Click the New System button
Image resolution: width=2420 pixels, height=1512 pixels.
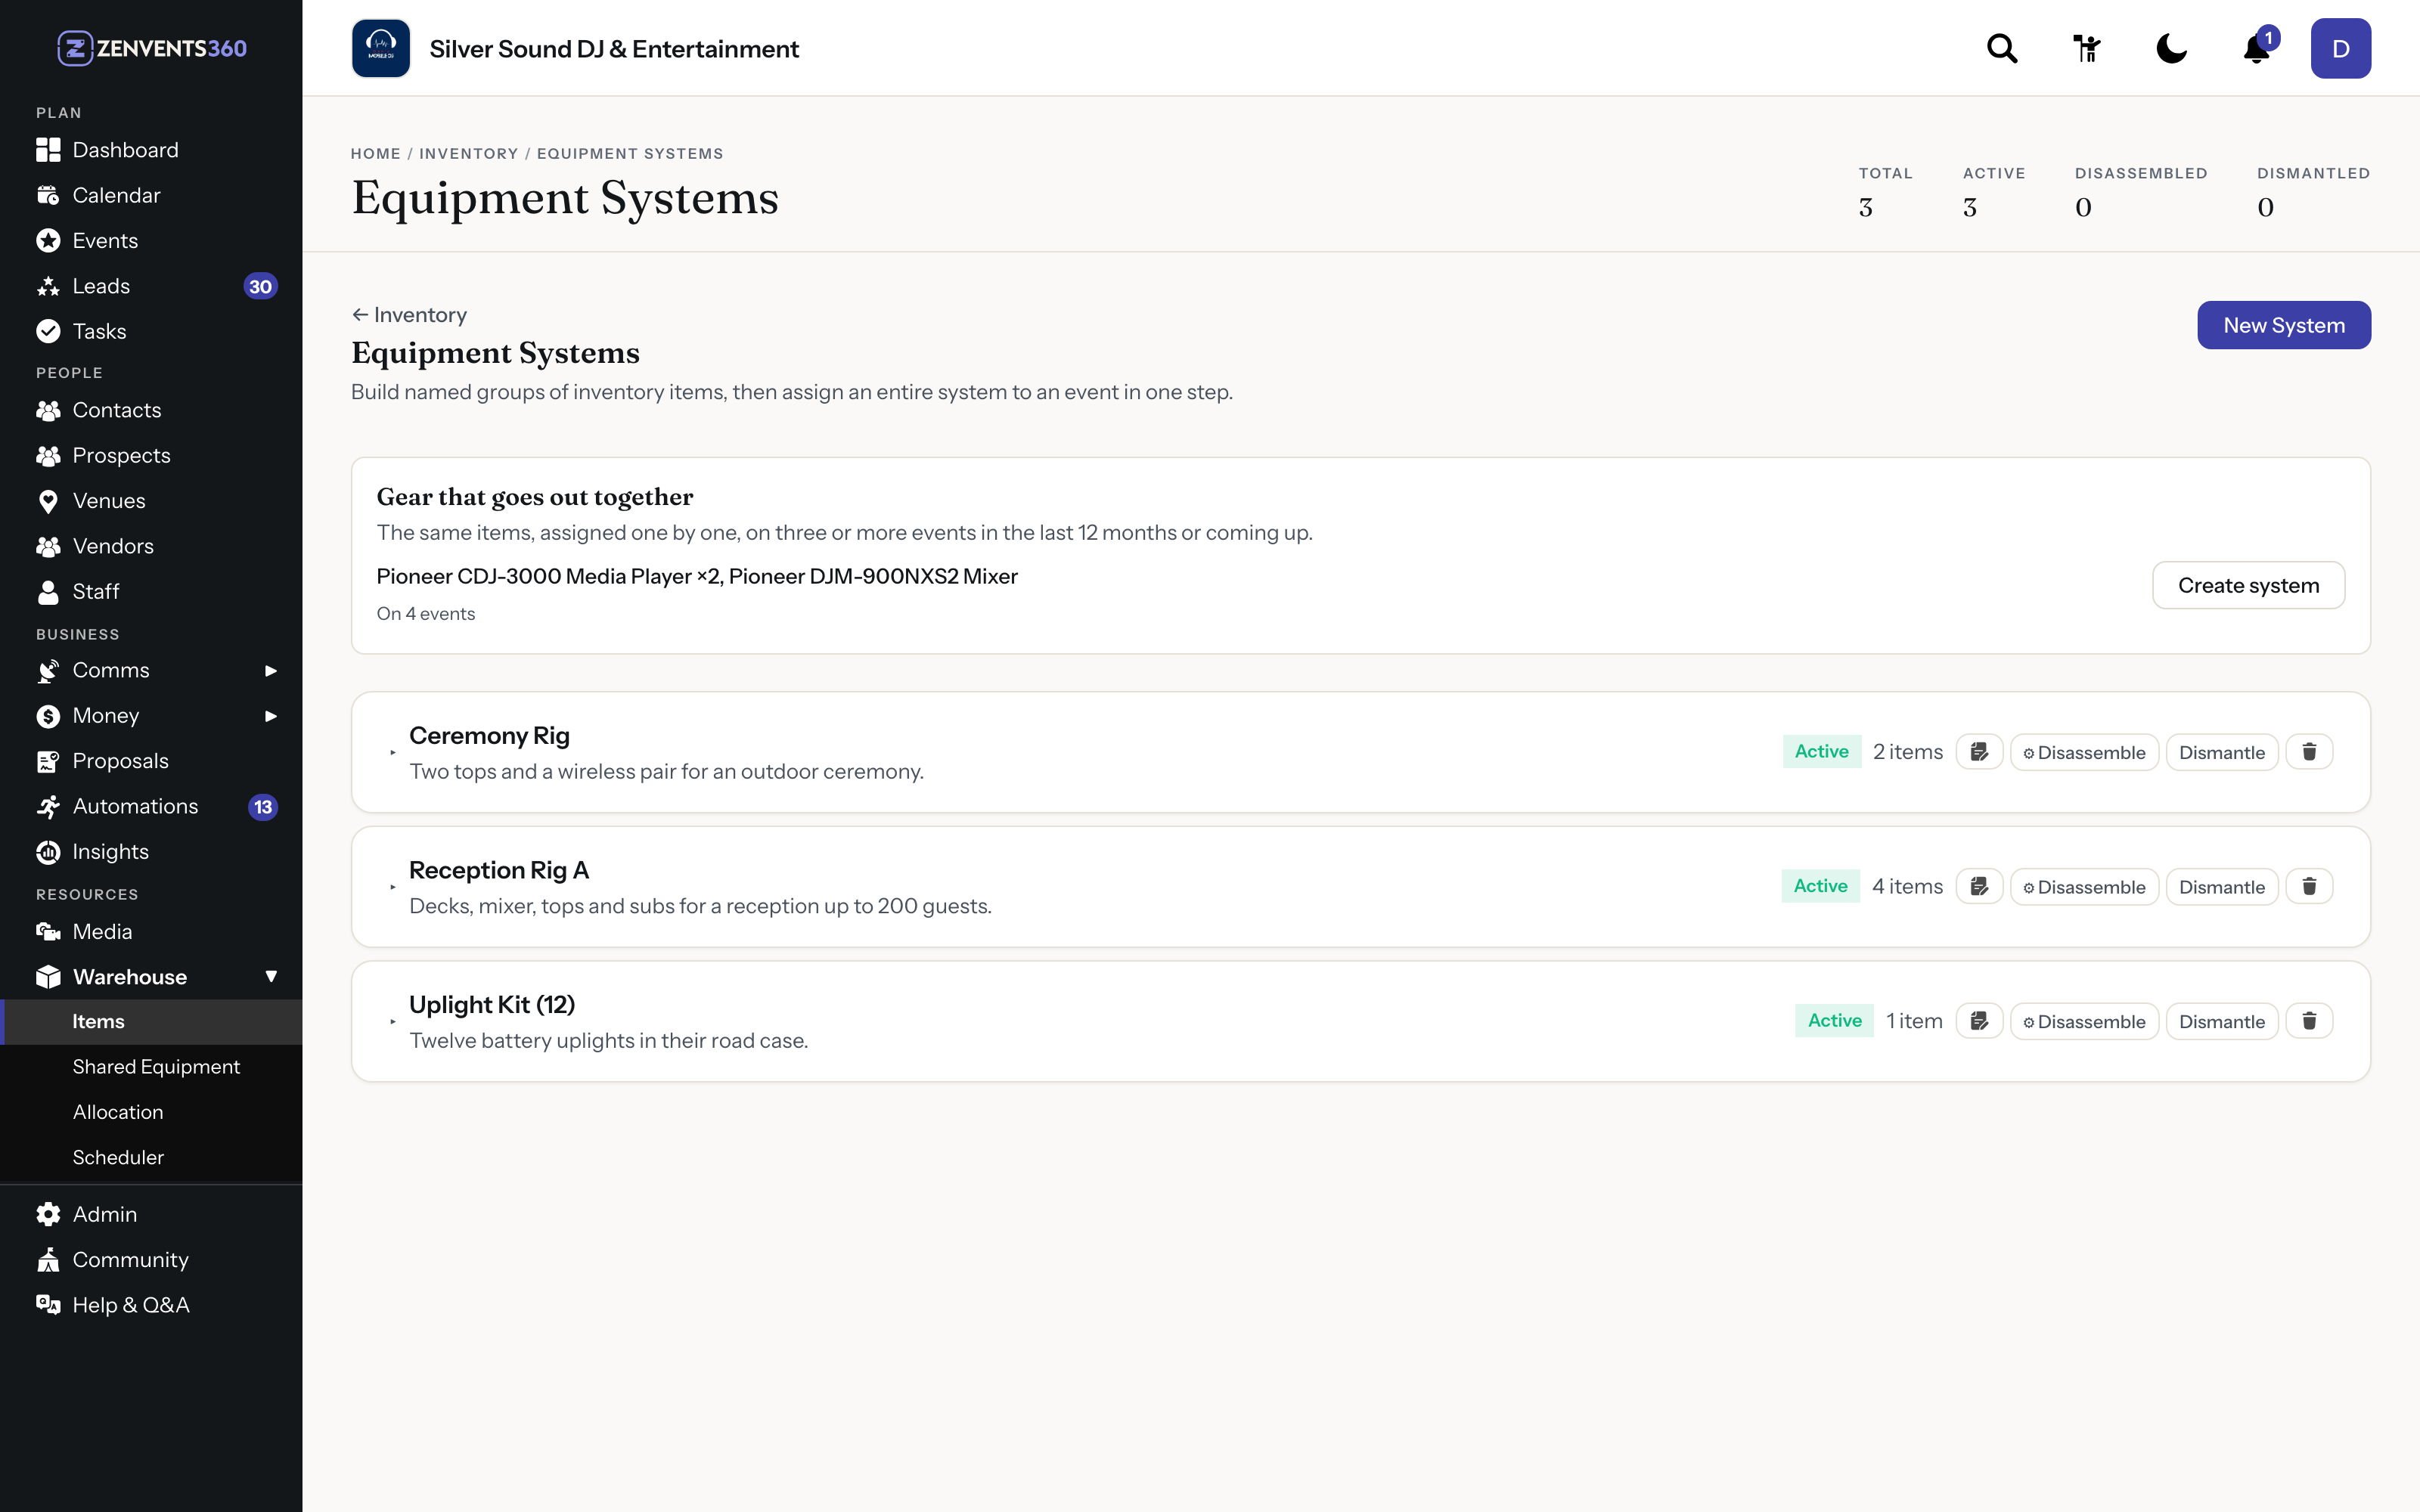[x=2283, y=325]
